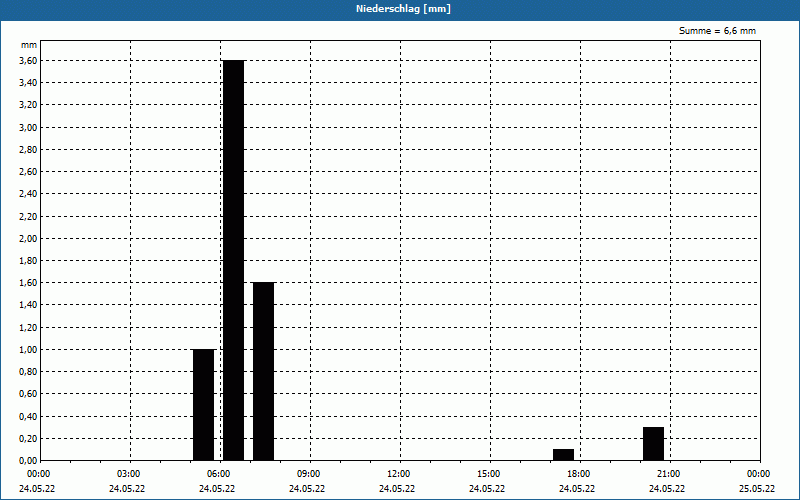Click the 1,80 y-axis label
This screenshot has height=500, width=800.
(x=28, y=261)
